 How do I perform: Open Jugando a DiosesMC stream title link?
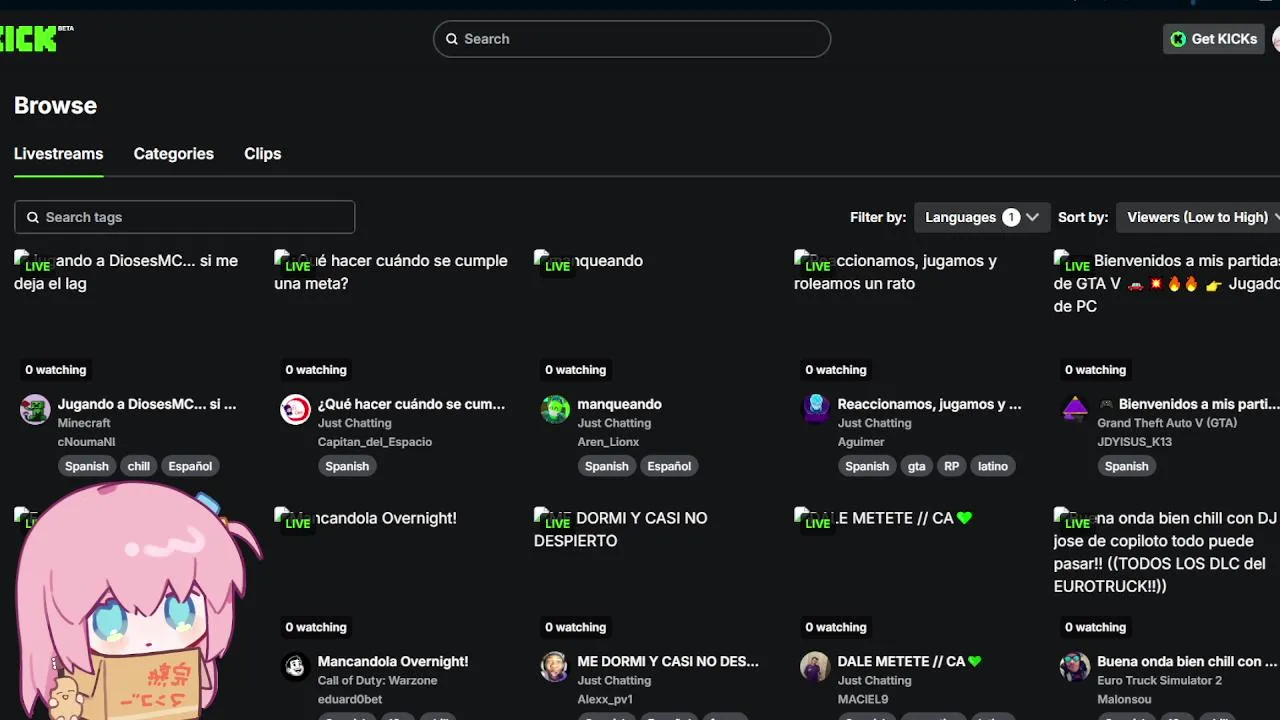(x=147, y=404)
